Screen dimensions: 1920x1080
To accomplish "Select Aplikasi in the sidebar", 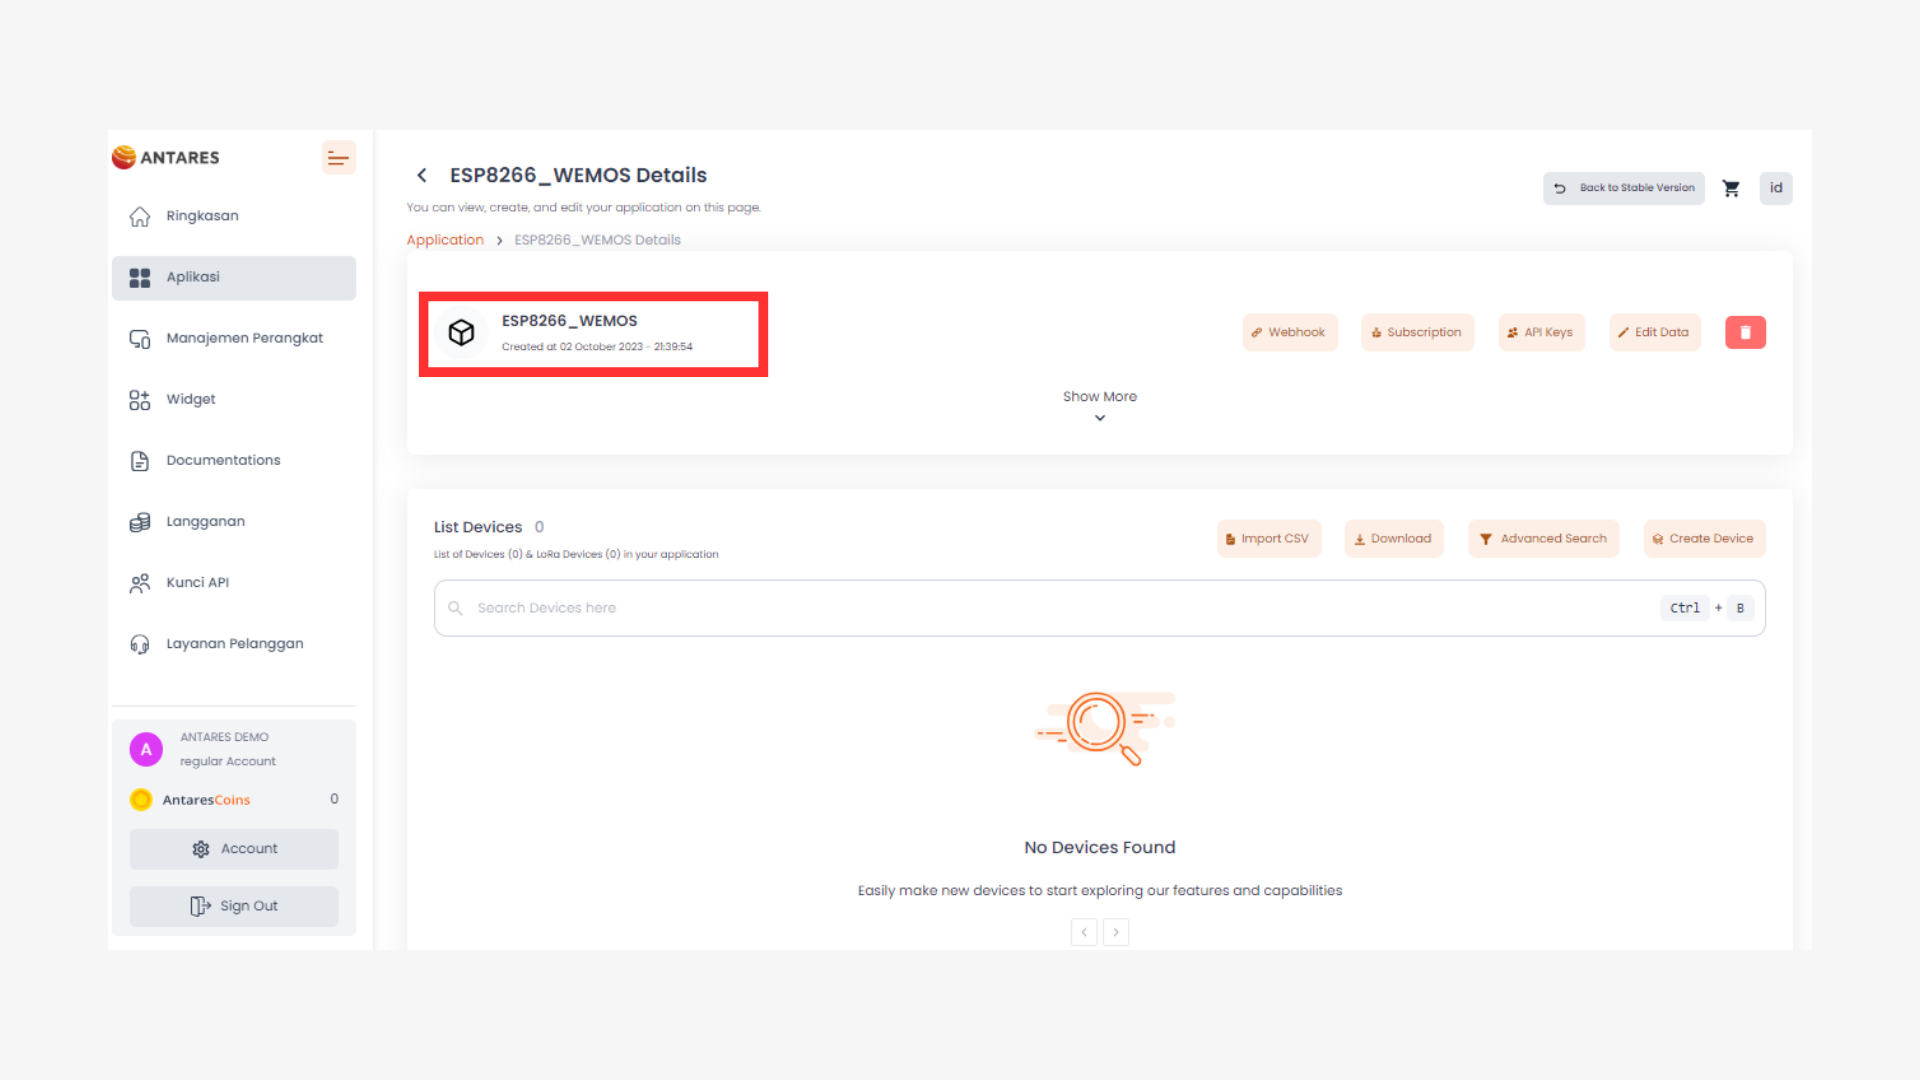I will coord(234,277).
